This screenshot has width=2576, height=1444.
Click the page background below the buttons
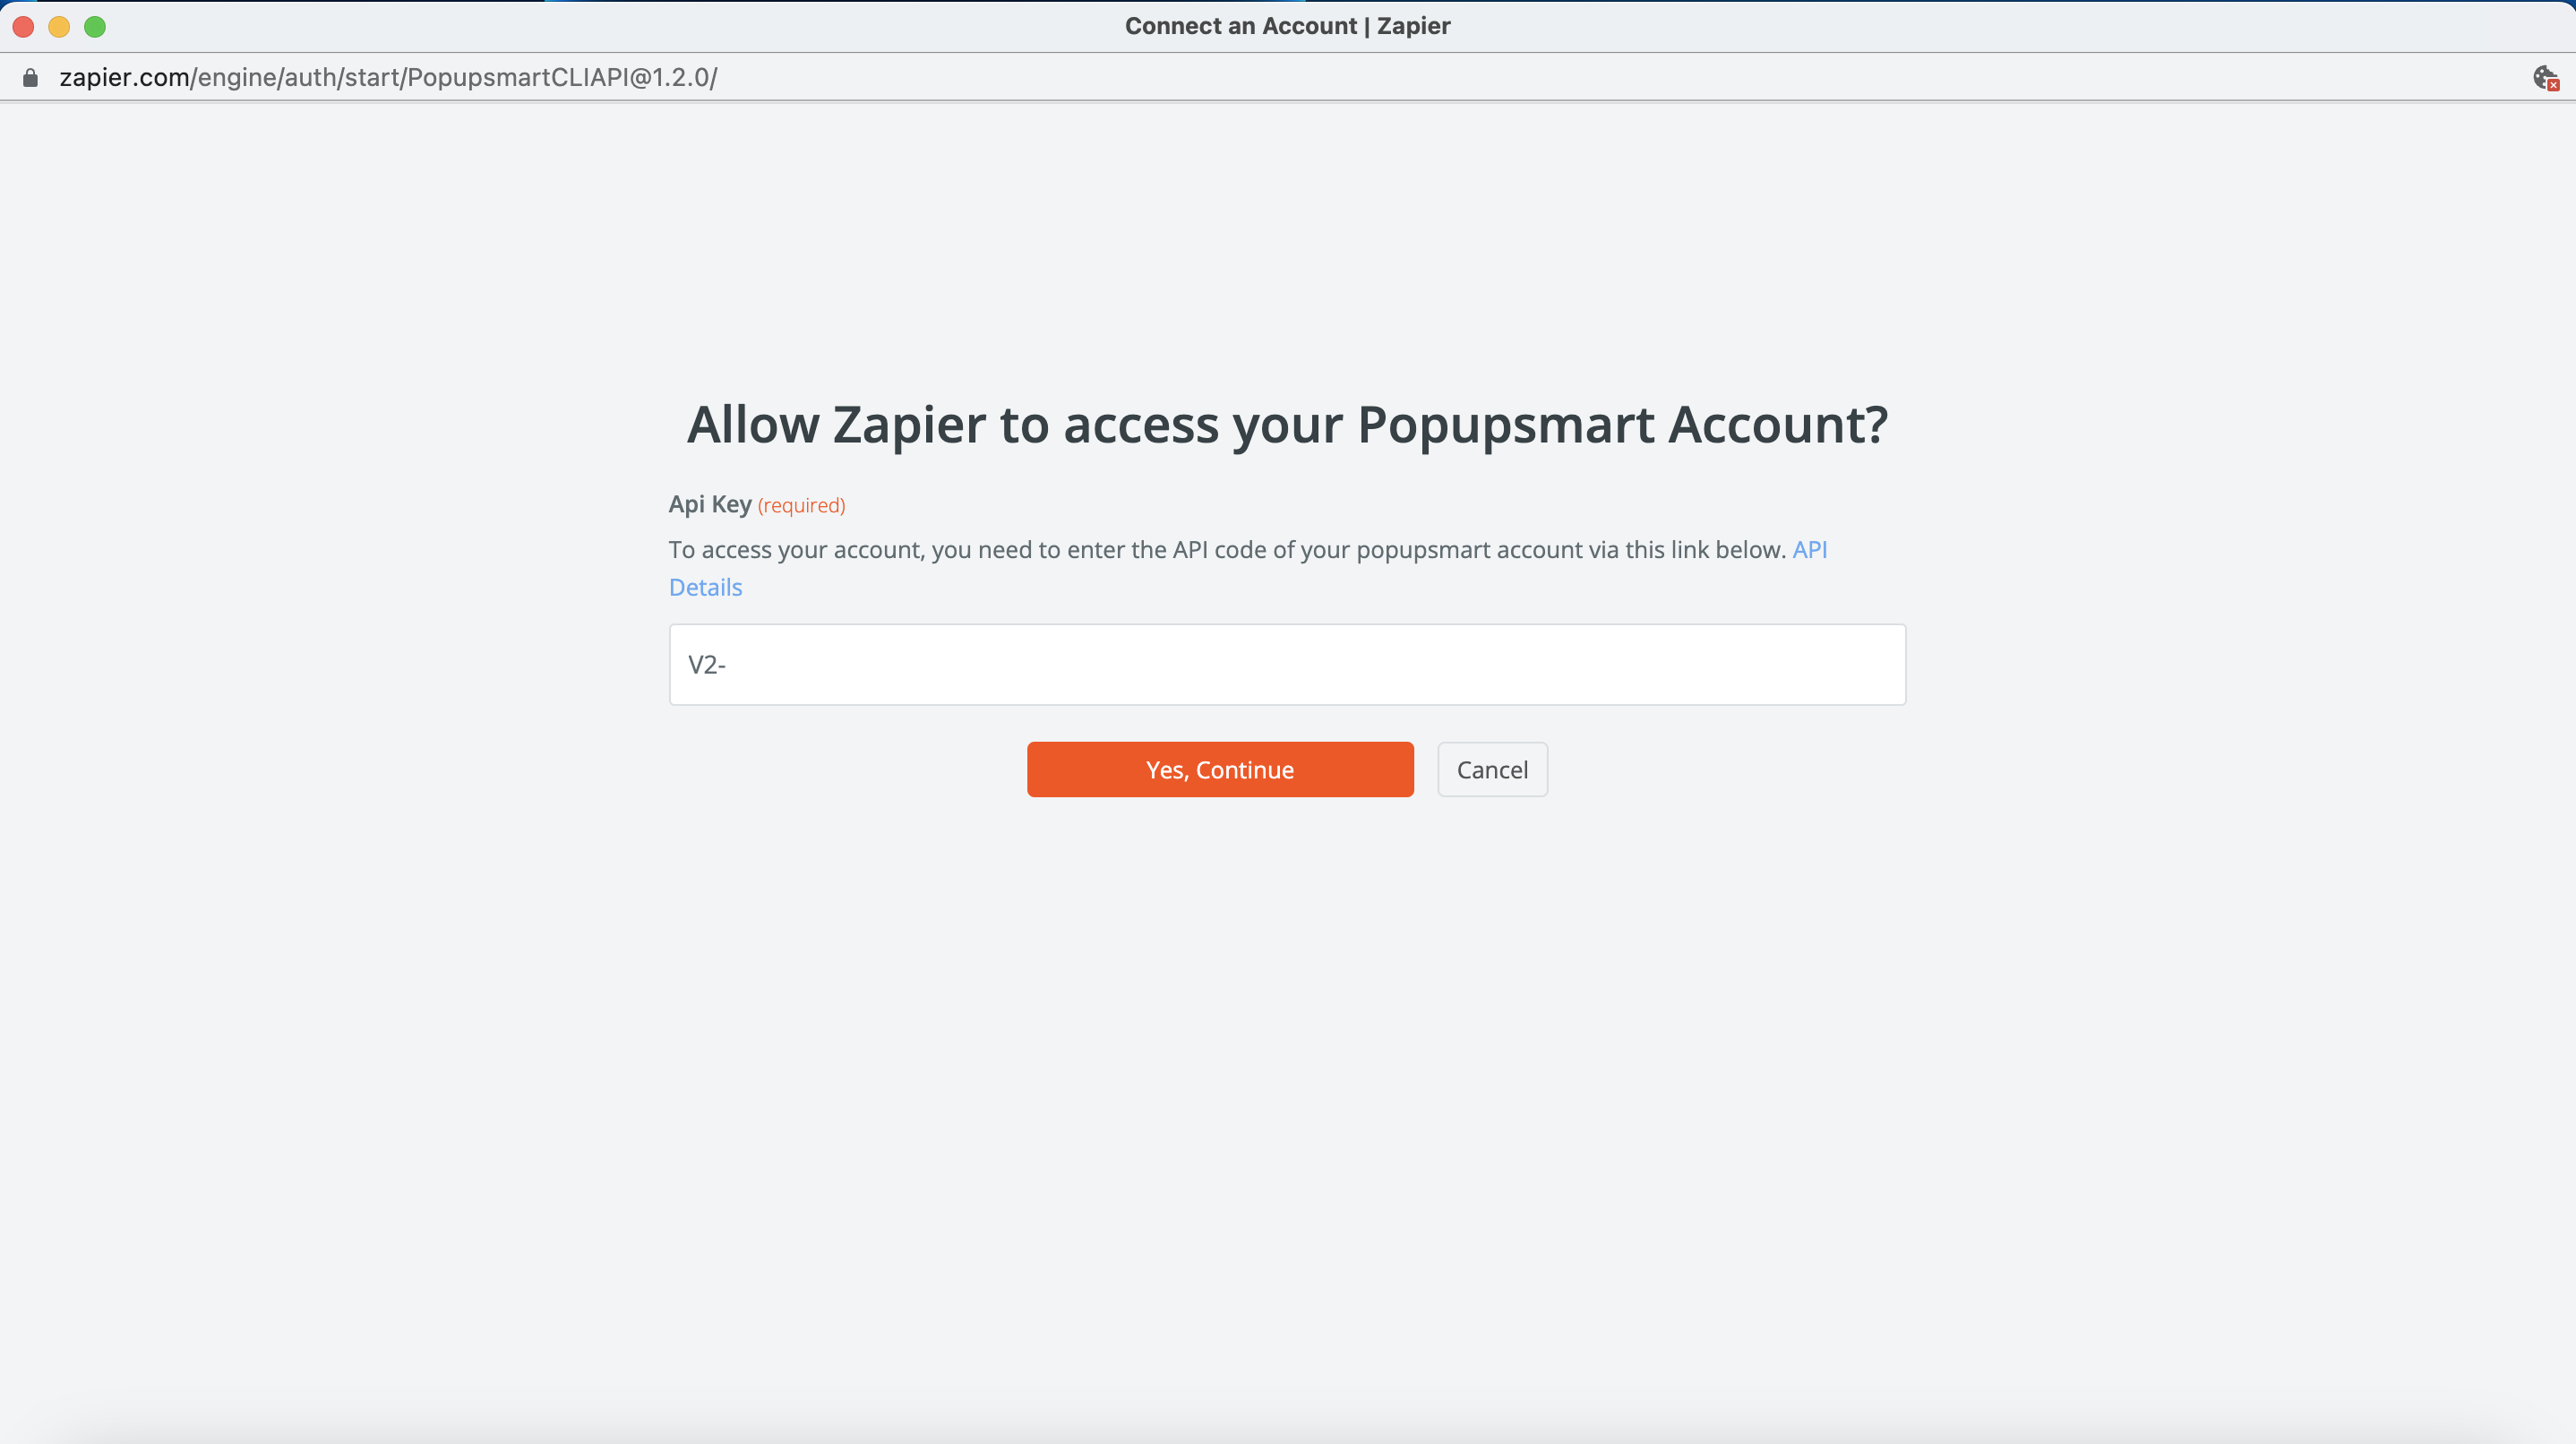pos(1288,1000)
